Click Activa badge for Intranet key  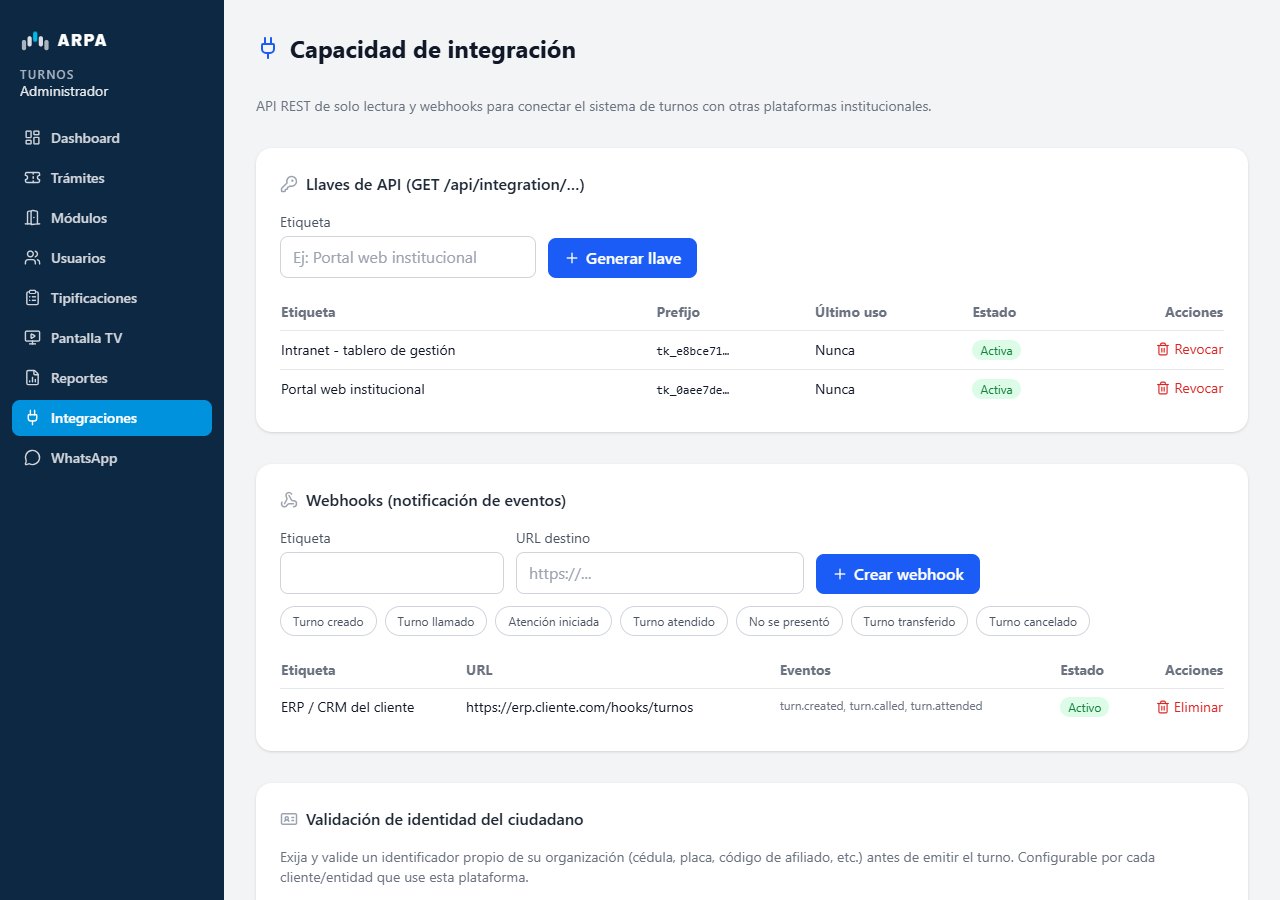tap(996, 350)
